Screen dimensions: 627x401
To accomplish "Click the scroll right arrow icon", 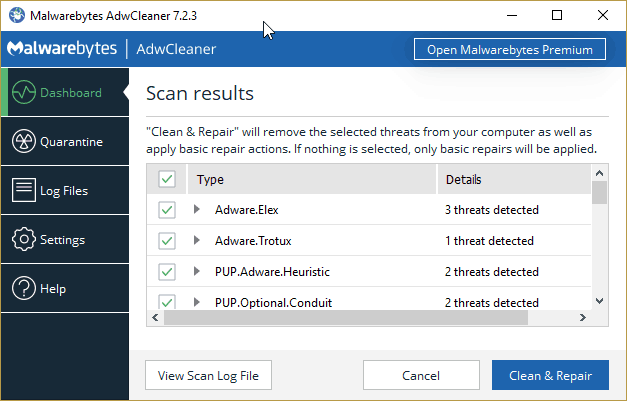I will 583,317.
